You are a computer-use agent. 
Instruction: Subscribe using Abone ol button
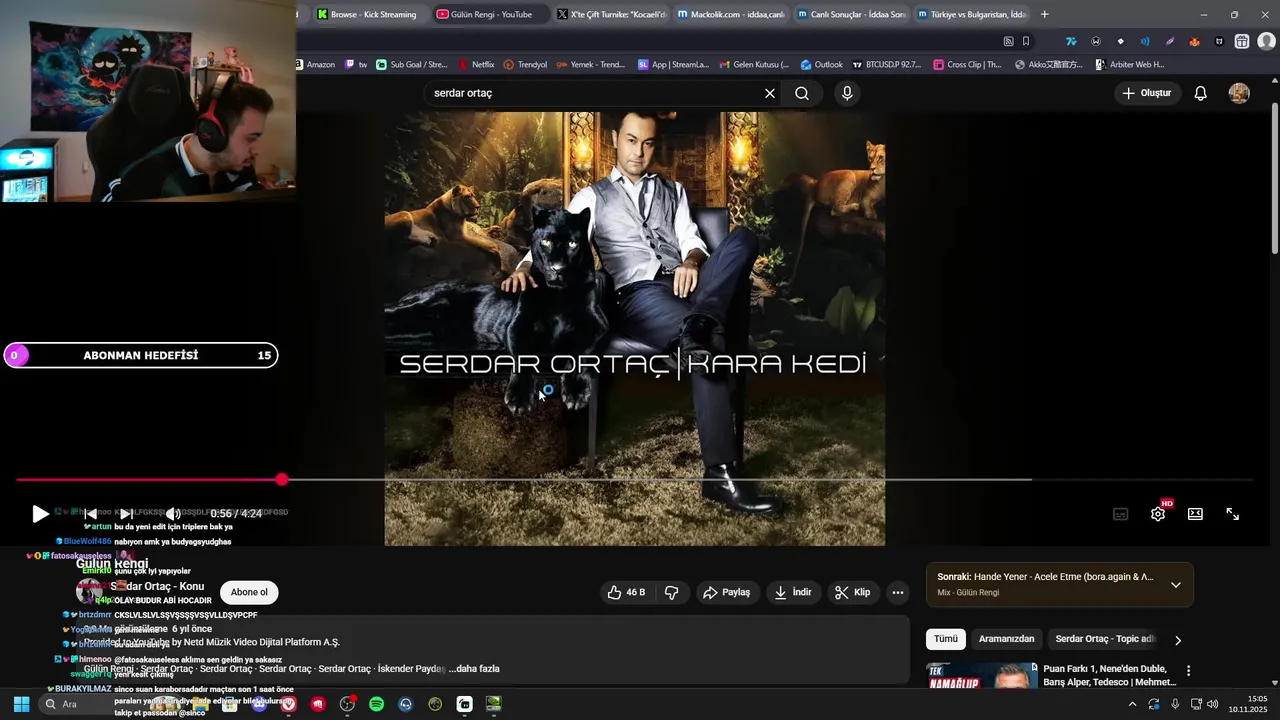(249, 592)
